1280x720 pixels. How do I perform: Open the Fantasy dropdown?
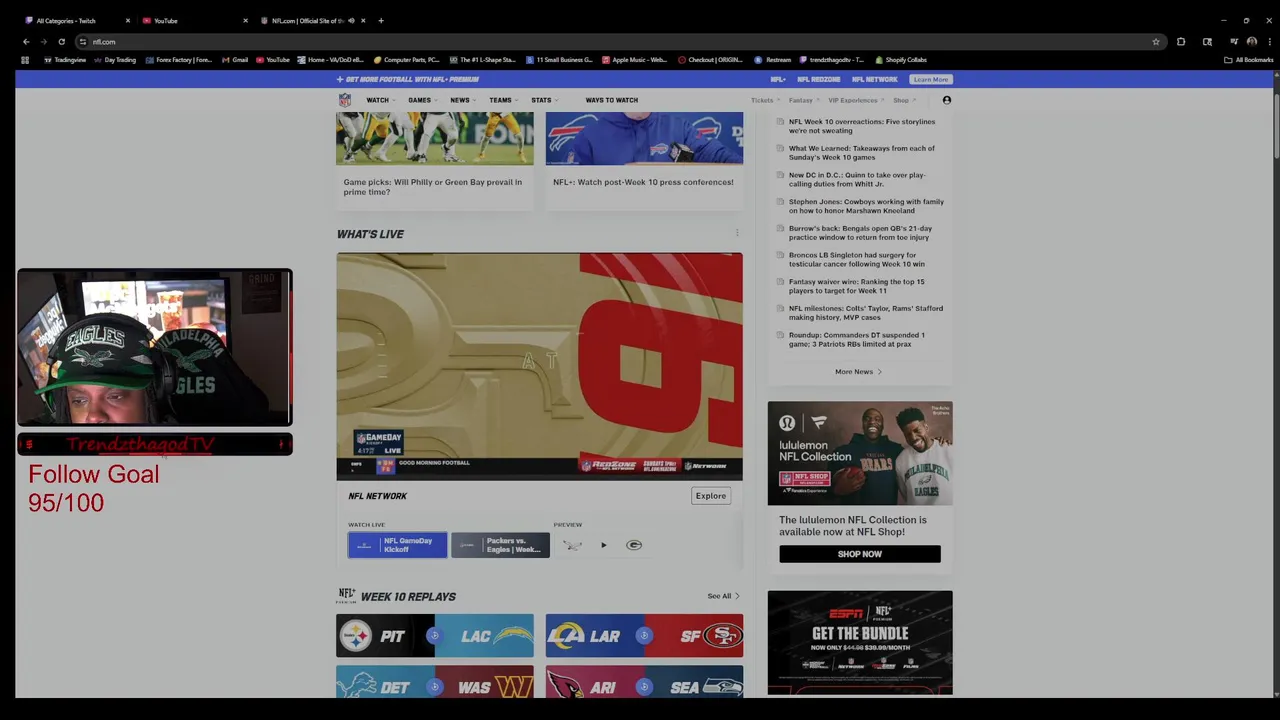tap(803, 100)
